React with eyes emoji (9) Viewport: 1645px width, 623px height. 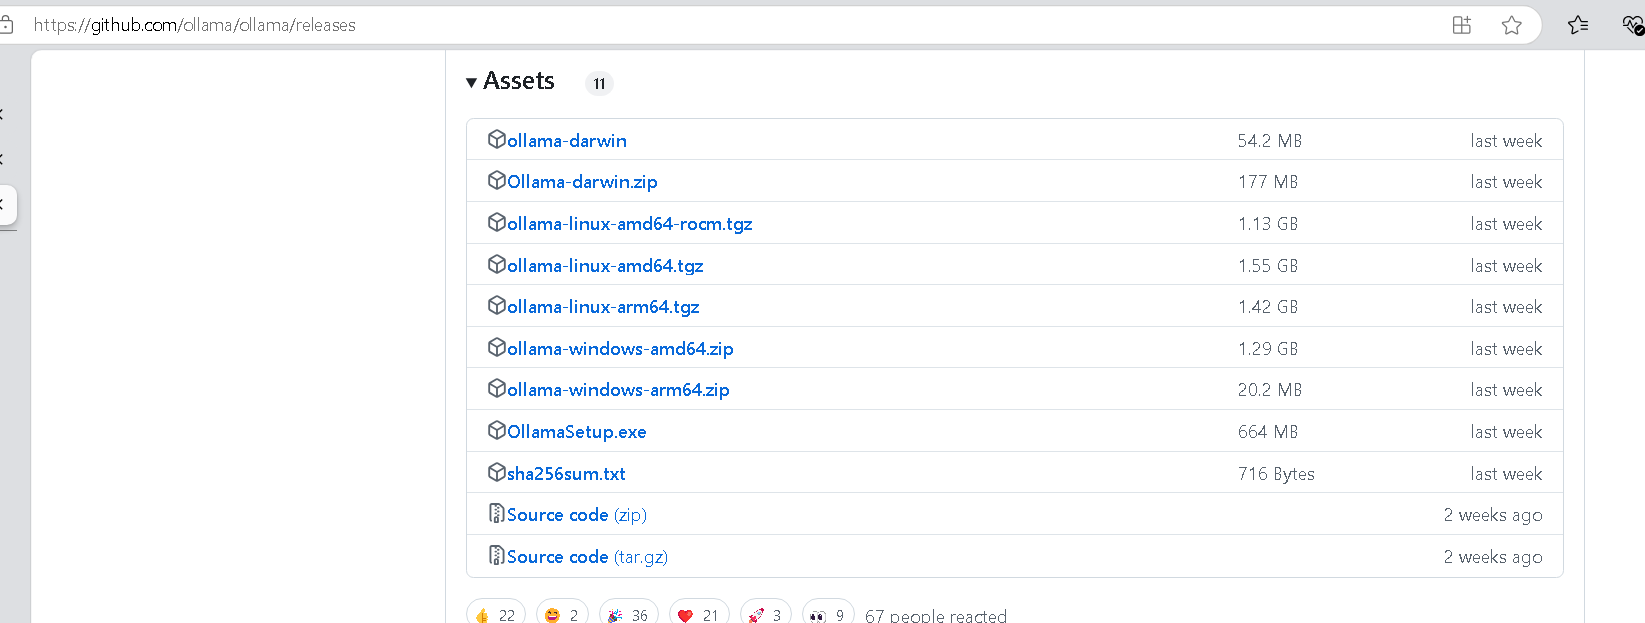tap(828, 614)
